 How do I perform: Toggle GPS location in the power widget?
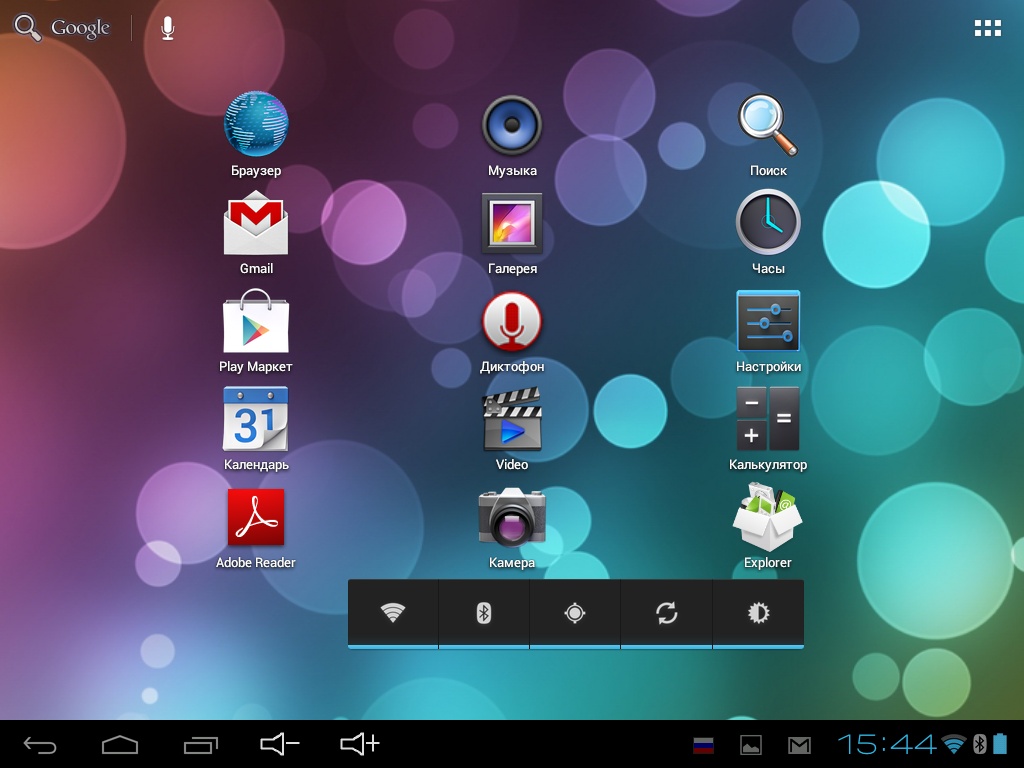tap(575, 613)
